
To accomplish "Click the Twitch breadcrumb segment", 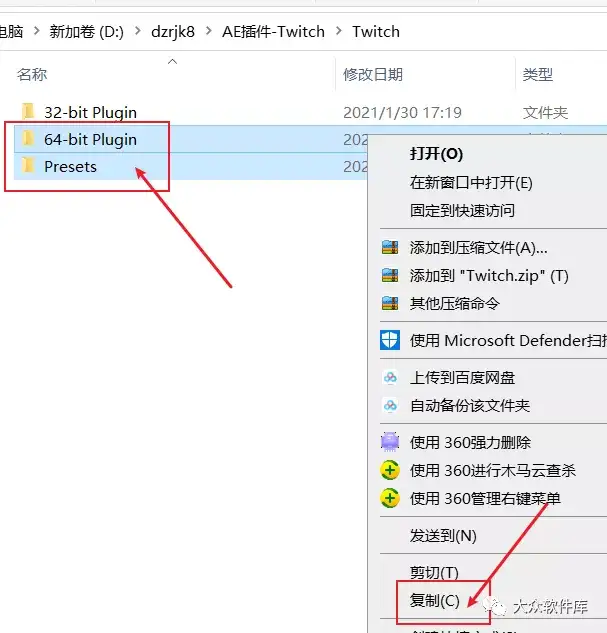I will click(376, 31).
